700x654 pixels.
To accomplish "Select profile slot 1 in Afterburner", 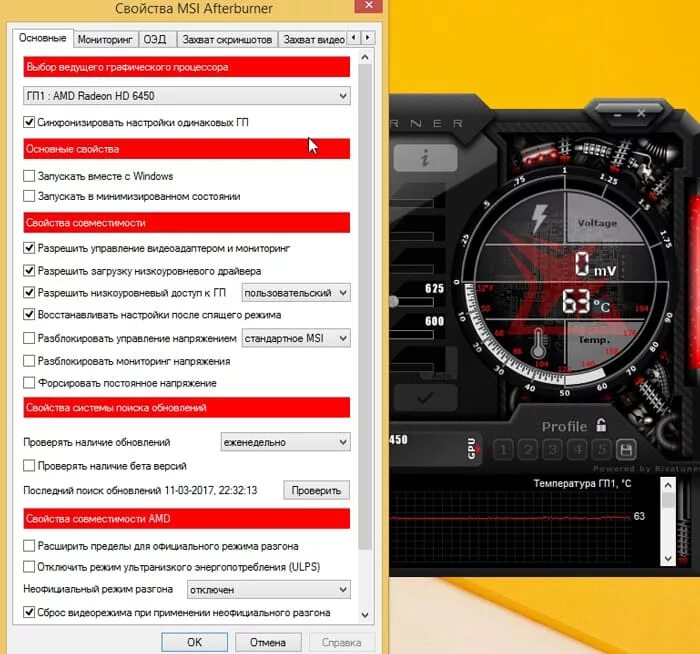I will click(503, 450).
